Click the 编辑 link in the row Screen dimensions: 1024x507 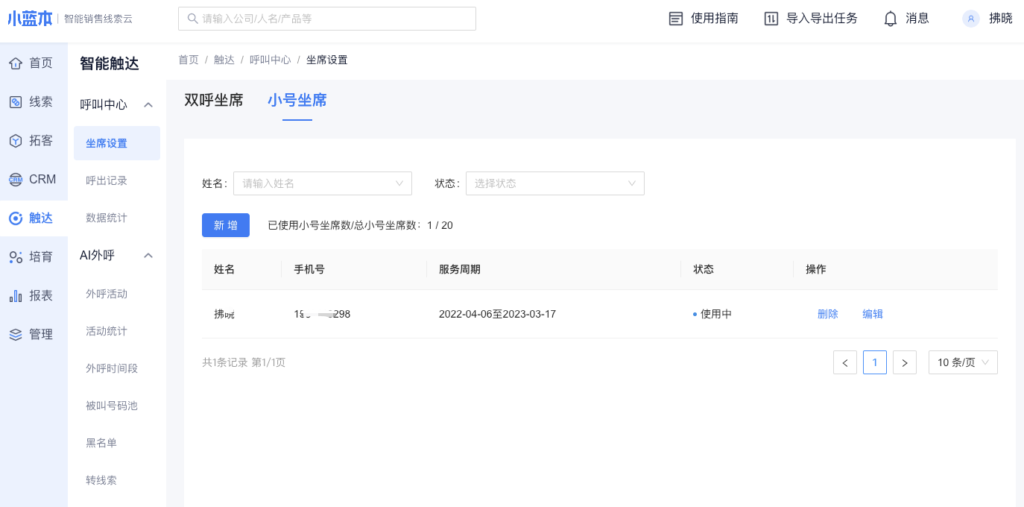point(872,314)
